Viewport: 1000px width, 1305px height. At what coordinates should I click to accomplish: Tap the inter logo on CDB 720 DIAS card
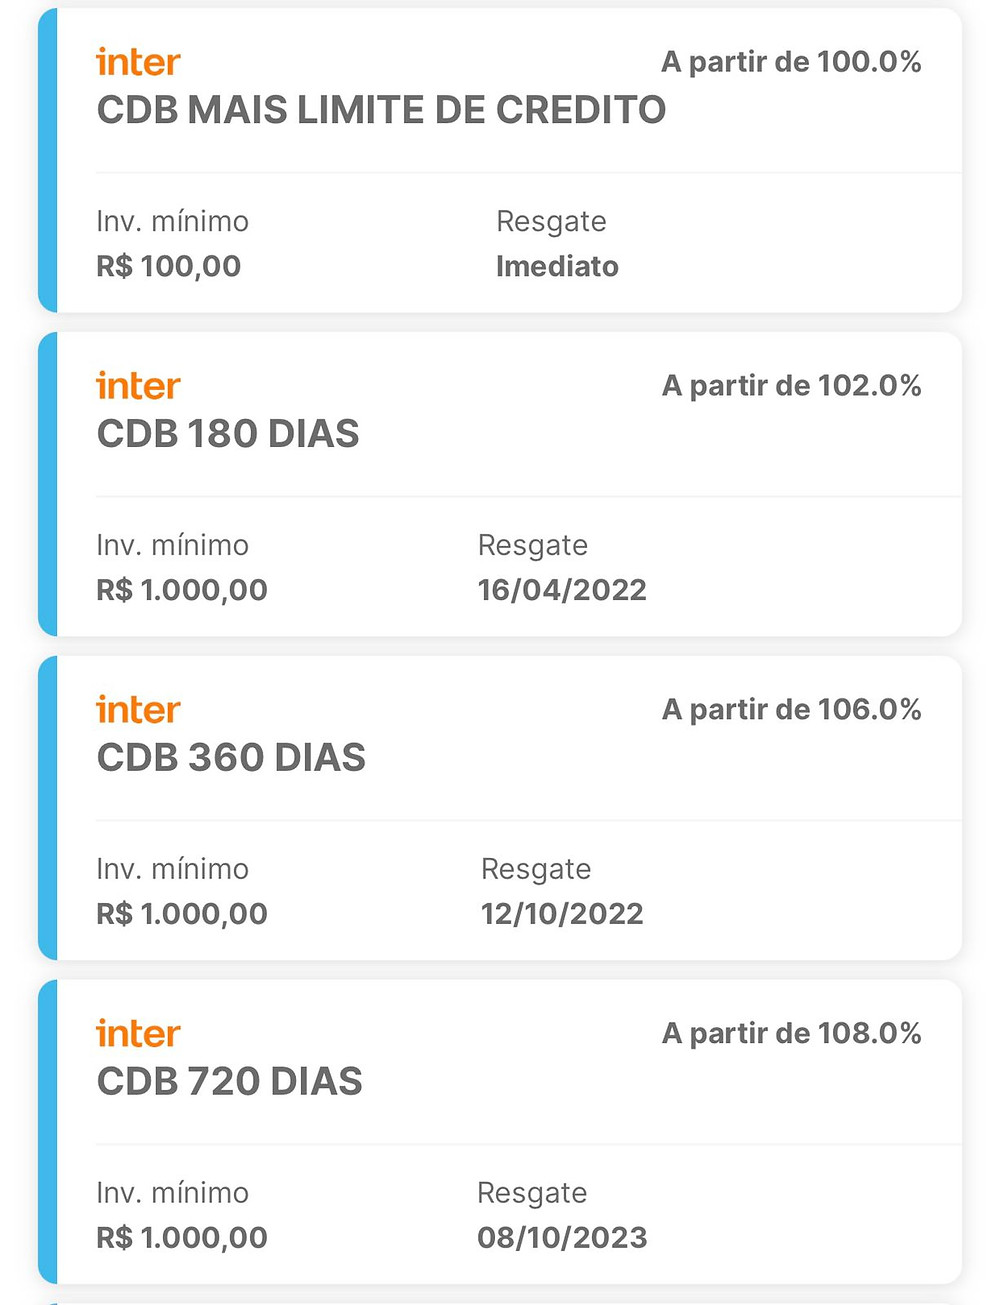(x=138, y=1034)
